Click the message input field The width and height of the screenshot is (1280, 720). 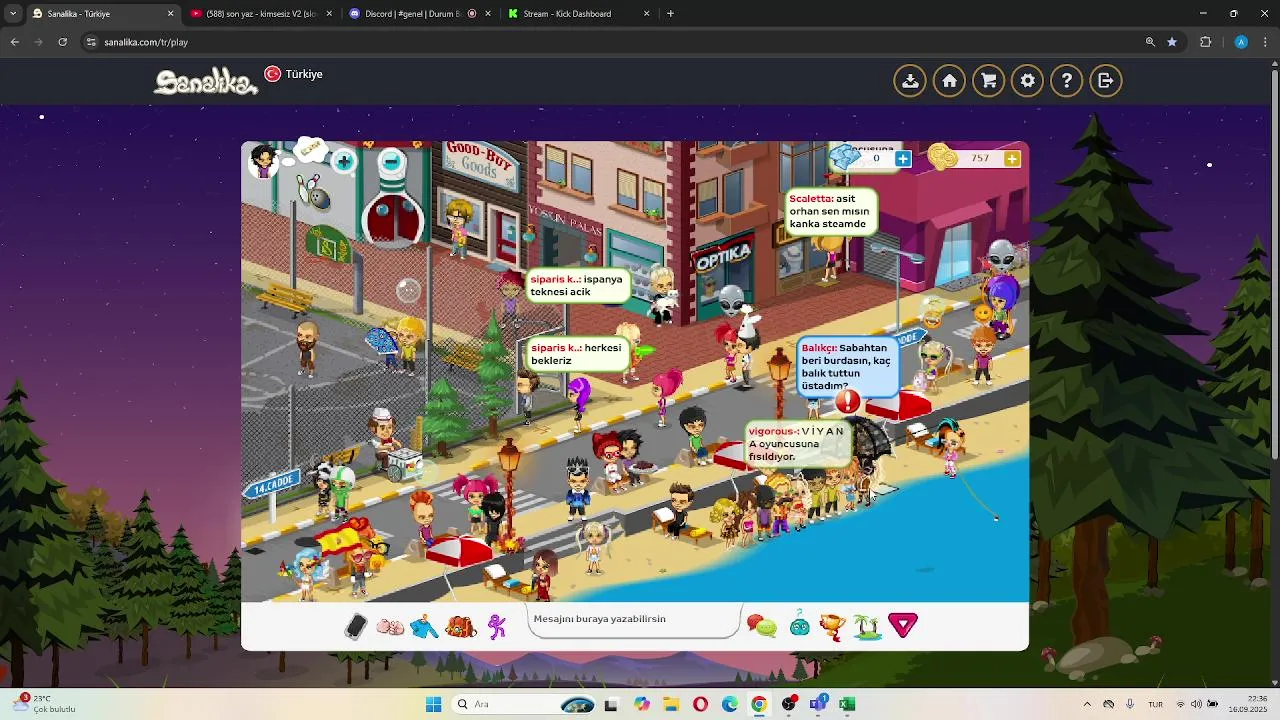[632, 620]
